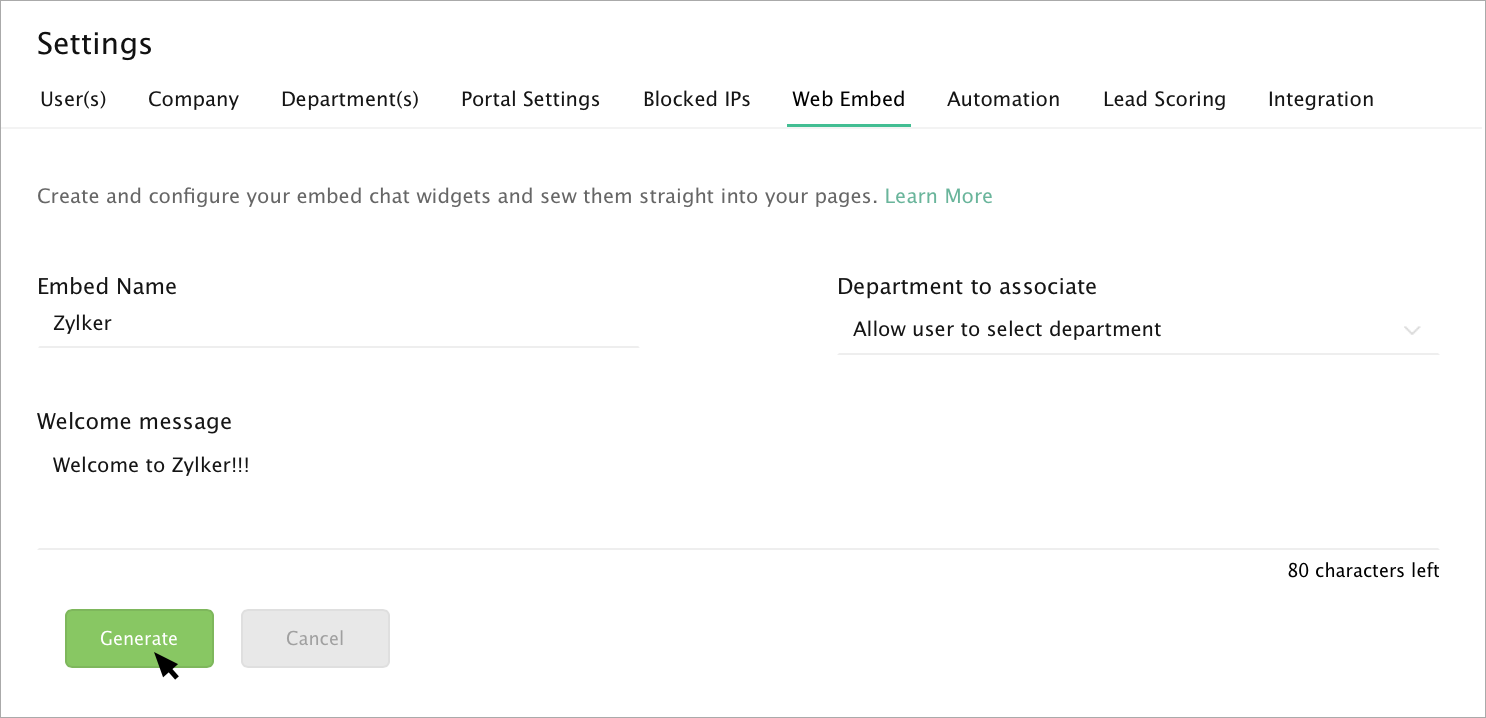Click the 'Welcome to Zylker!!!' message text
The image size is (1486, 718).
150,465
